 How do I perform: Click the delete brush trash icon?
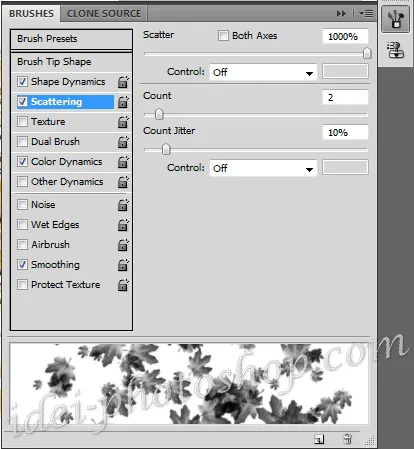[x=347, y=439]
